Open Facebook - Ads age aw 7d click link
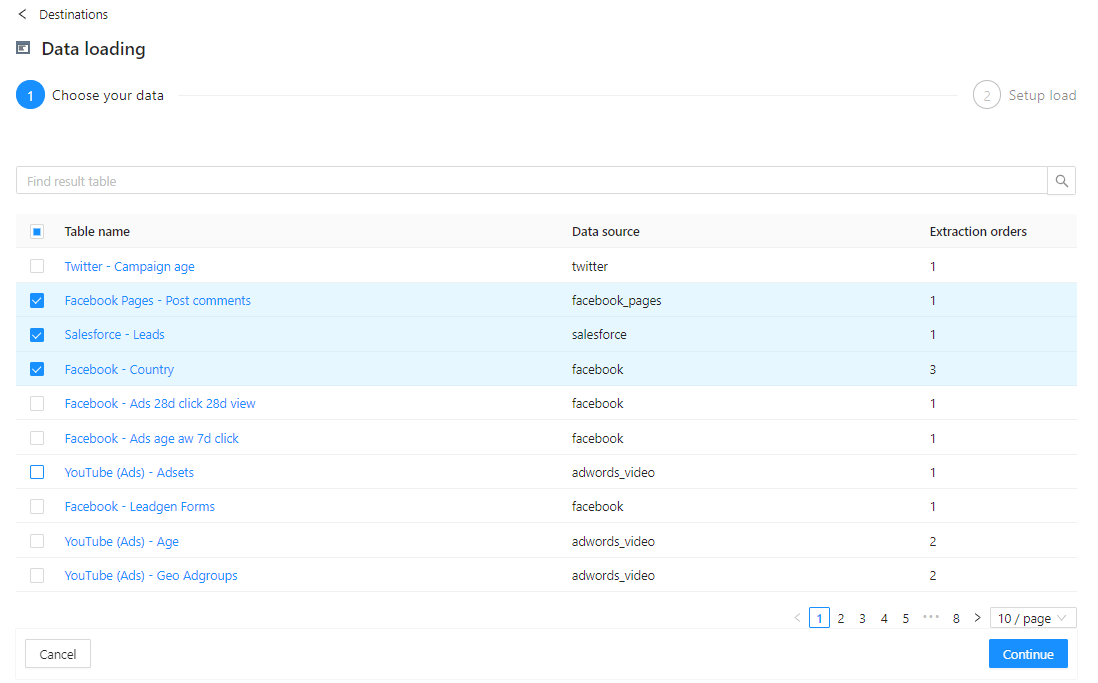The width and height of the screenshot is (1098, 683). pyautogui.click(x=151, y=438)
